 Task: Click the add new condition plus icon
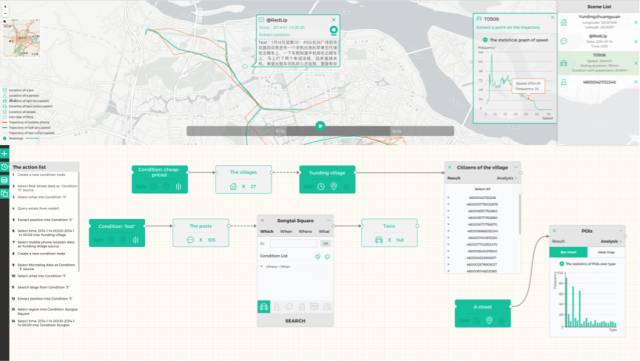4,154
